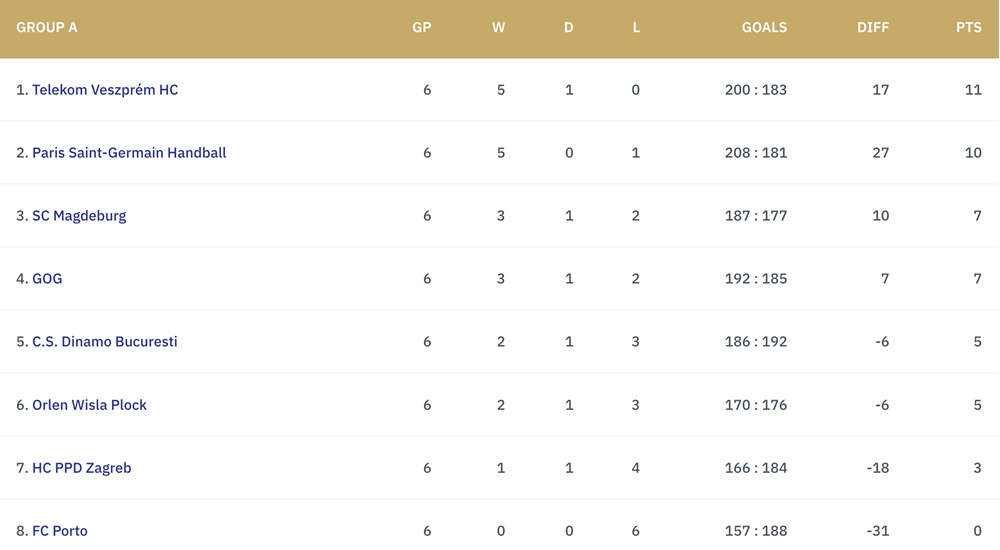Screen dimensions: 1000x550
Task: Click the W column header
Action: coord(499,27)
